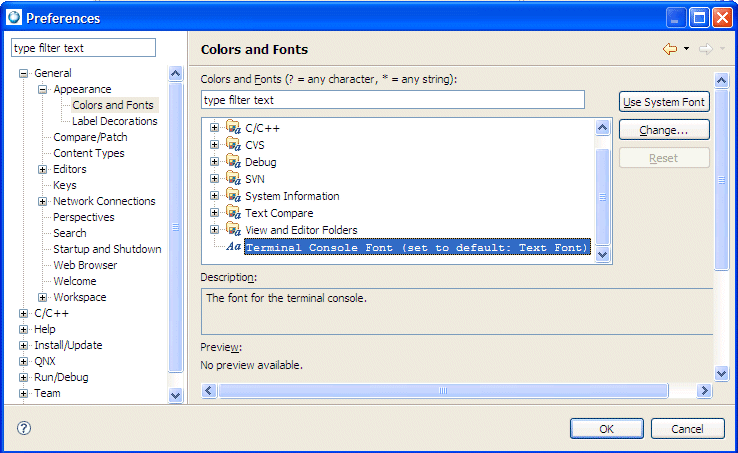Click the help question mark icon
The width and height of the screenshot is (738, 453).
tap(24, 428)
